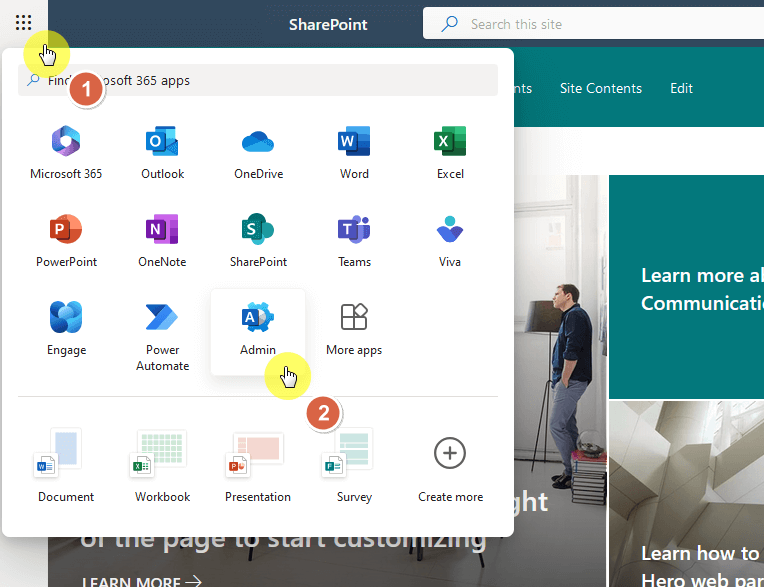Screen dimensions: 764x587
Task: Open OneDrive app tile
Action: tap(258, 152)
